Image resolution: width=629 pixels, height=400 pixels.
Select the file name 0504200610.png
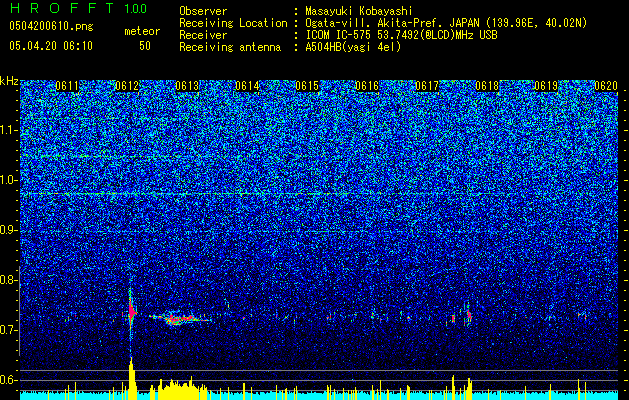51,26
